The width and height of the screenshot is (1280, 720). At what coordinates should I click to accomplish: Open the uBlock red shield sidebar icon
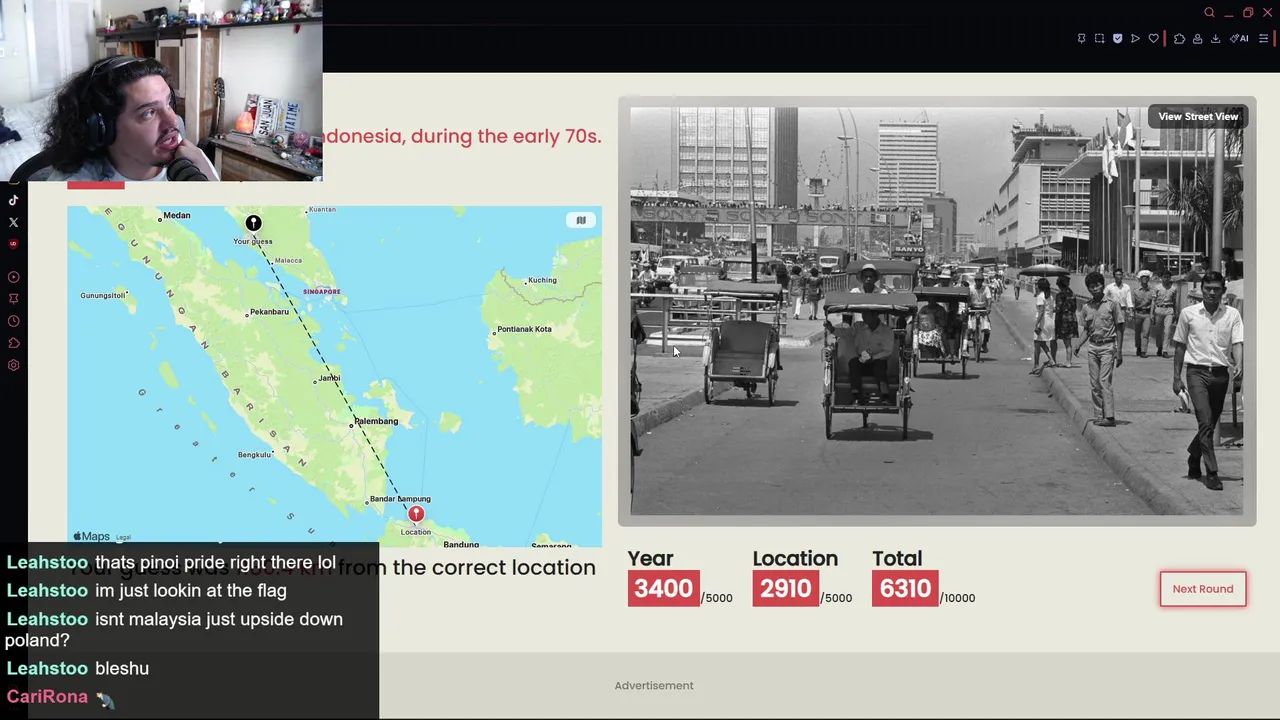point(13,244)
